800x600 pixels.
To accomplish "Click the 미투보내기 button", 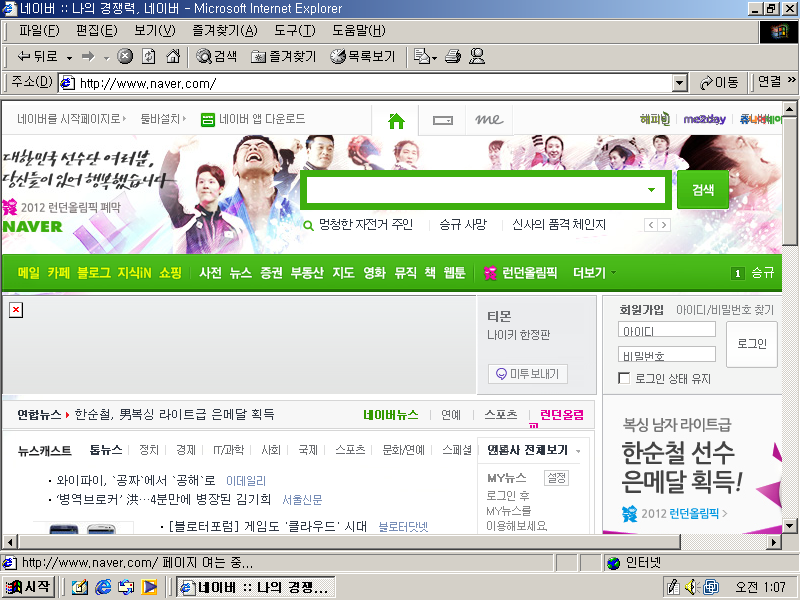I will tap(528, 374).
